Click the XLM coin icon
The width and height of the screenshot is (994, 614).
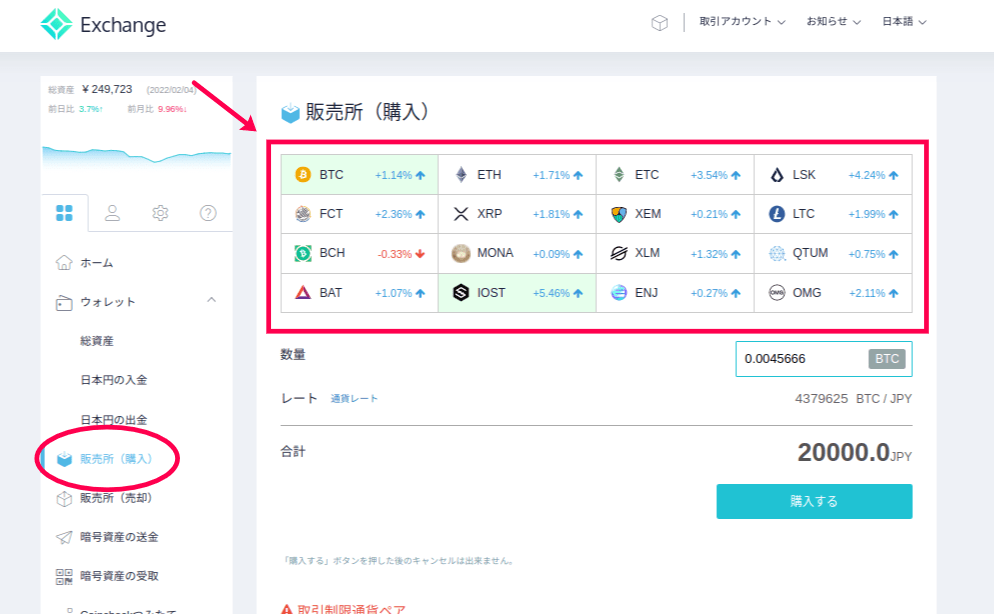tap(619, 253)
